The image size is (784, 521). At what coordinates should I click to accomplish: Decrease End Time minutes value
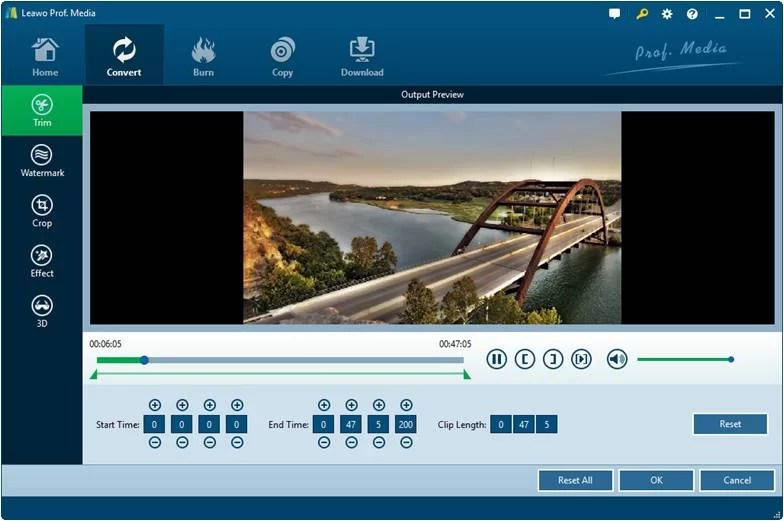tap(352, 442)
